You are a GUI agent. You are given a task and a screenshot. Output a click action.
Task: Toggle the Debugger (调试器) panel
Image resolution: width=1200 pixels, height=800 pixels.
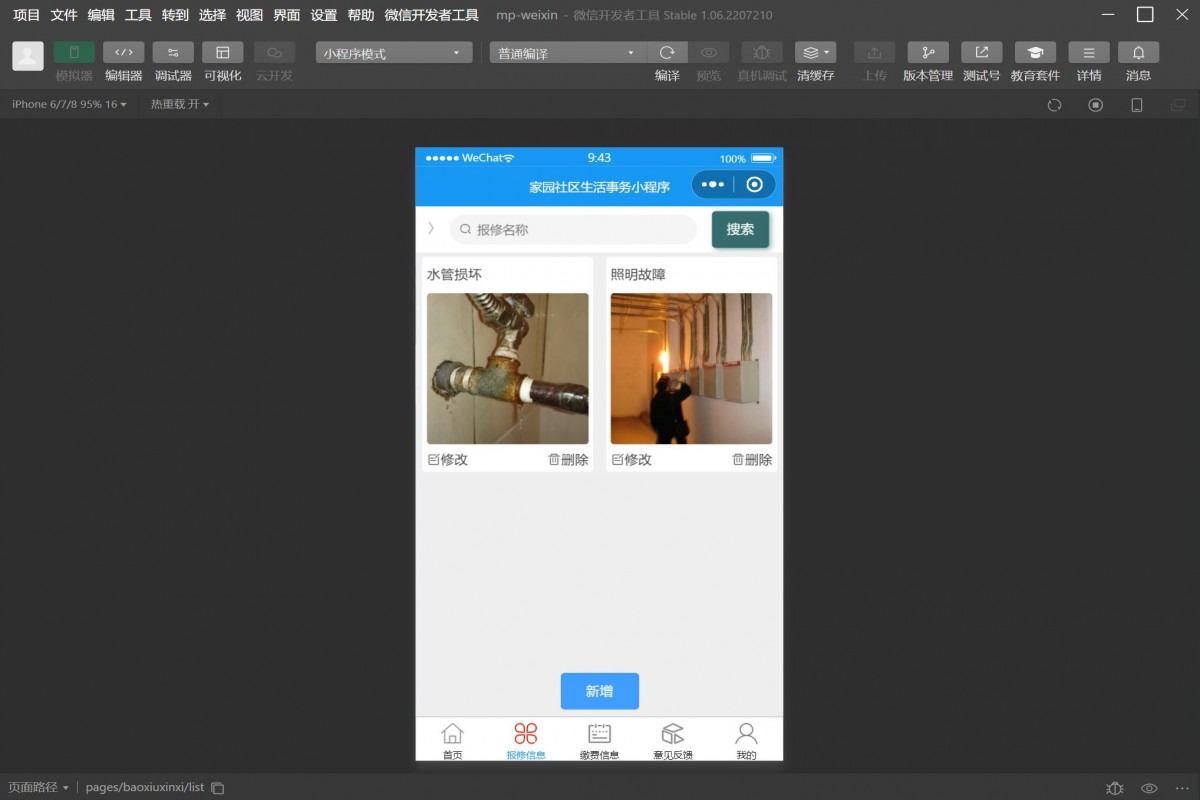173,53
